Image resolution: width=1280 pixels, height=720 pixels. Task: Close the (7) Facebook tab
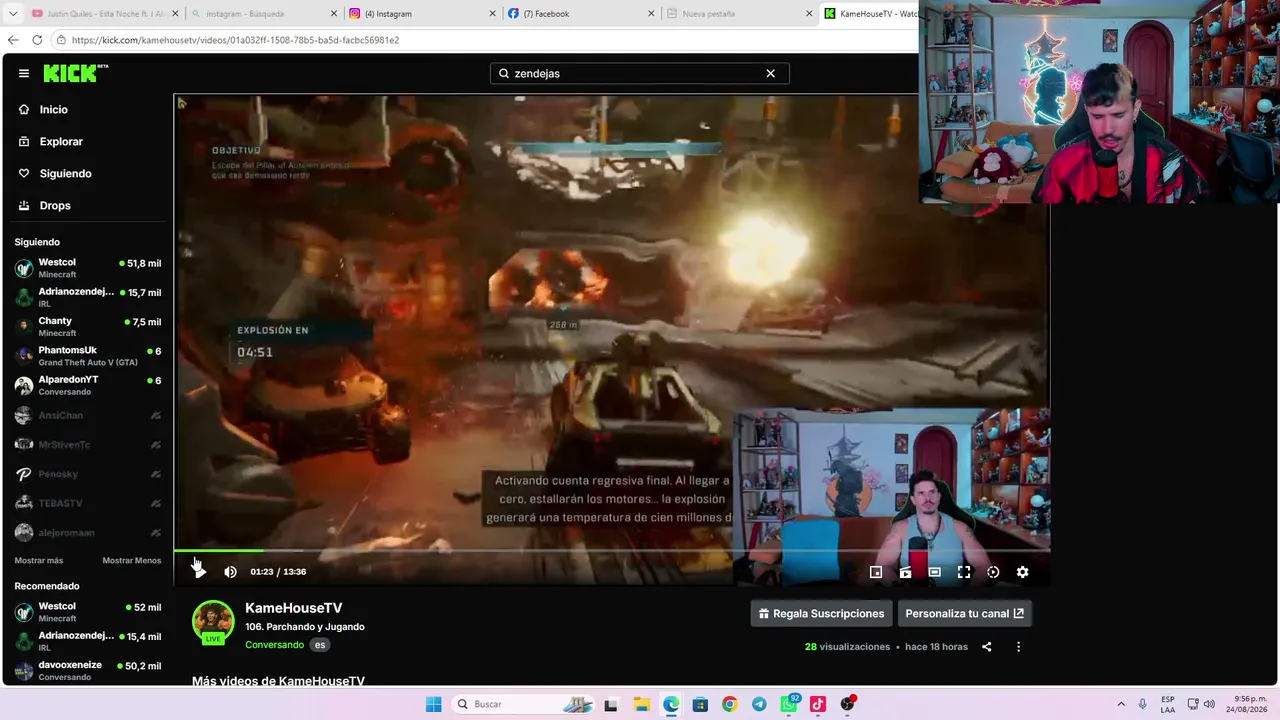point(651,14)
